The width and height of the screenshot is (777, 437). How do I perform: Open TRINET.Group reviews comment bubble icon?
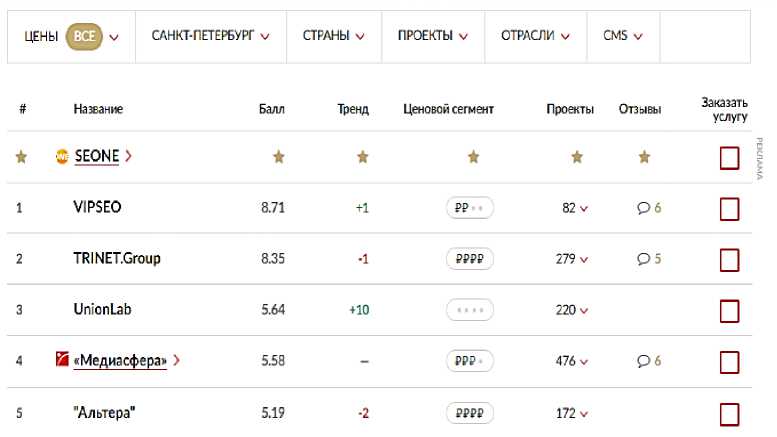[x=643, y=259]
